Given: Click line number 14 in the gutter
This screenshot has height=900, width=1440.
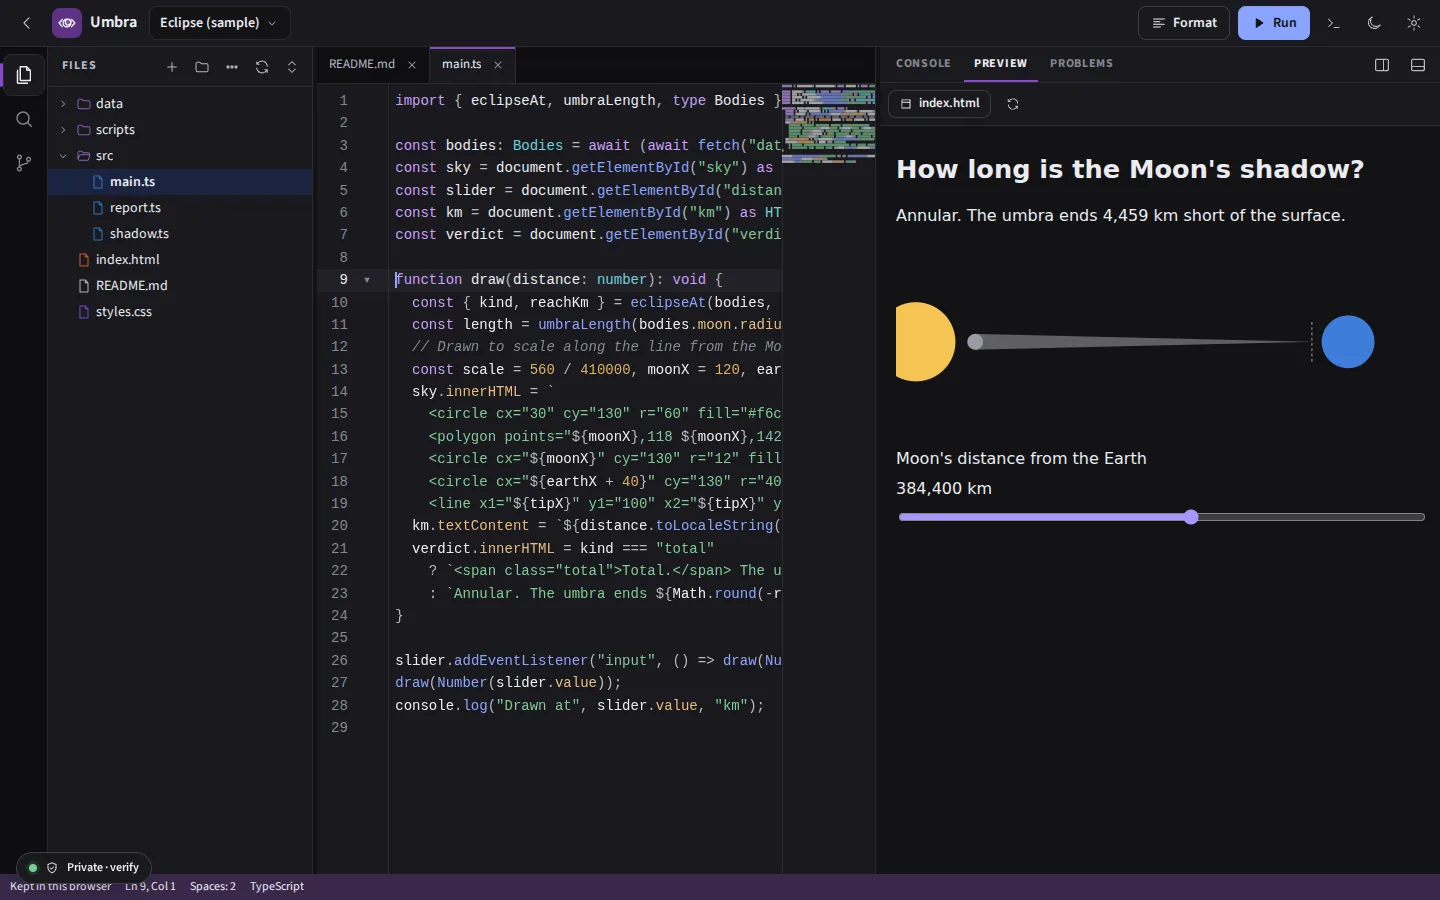Looking at the screenshot, I should tap(340, 392).
